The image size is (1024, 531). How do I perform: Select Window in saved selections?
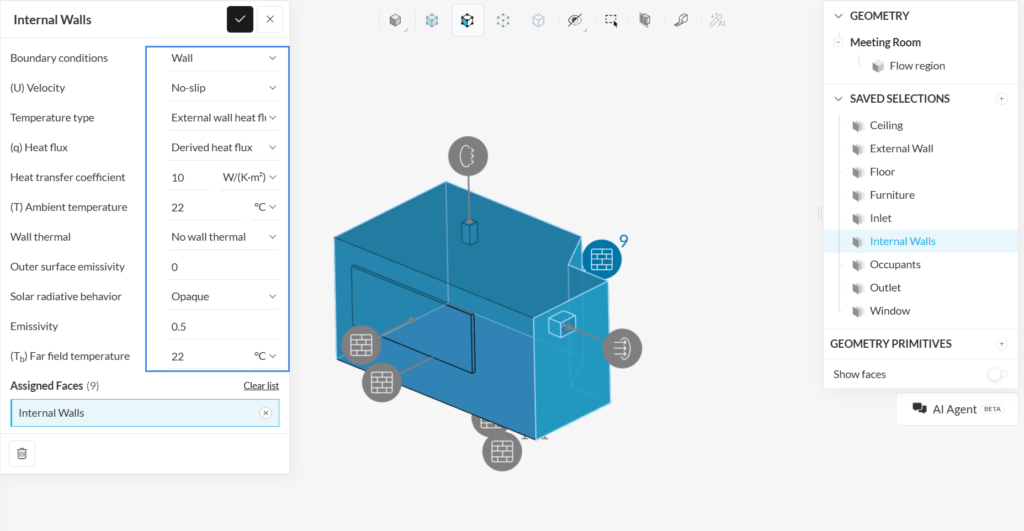(889, 311)
